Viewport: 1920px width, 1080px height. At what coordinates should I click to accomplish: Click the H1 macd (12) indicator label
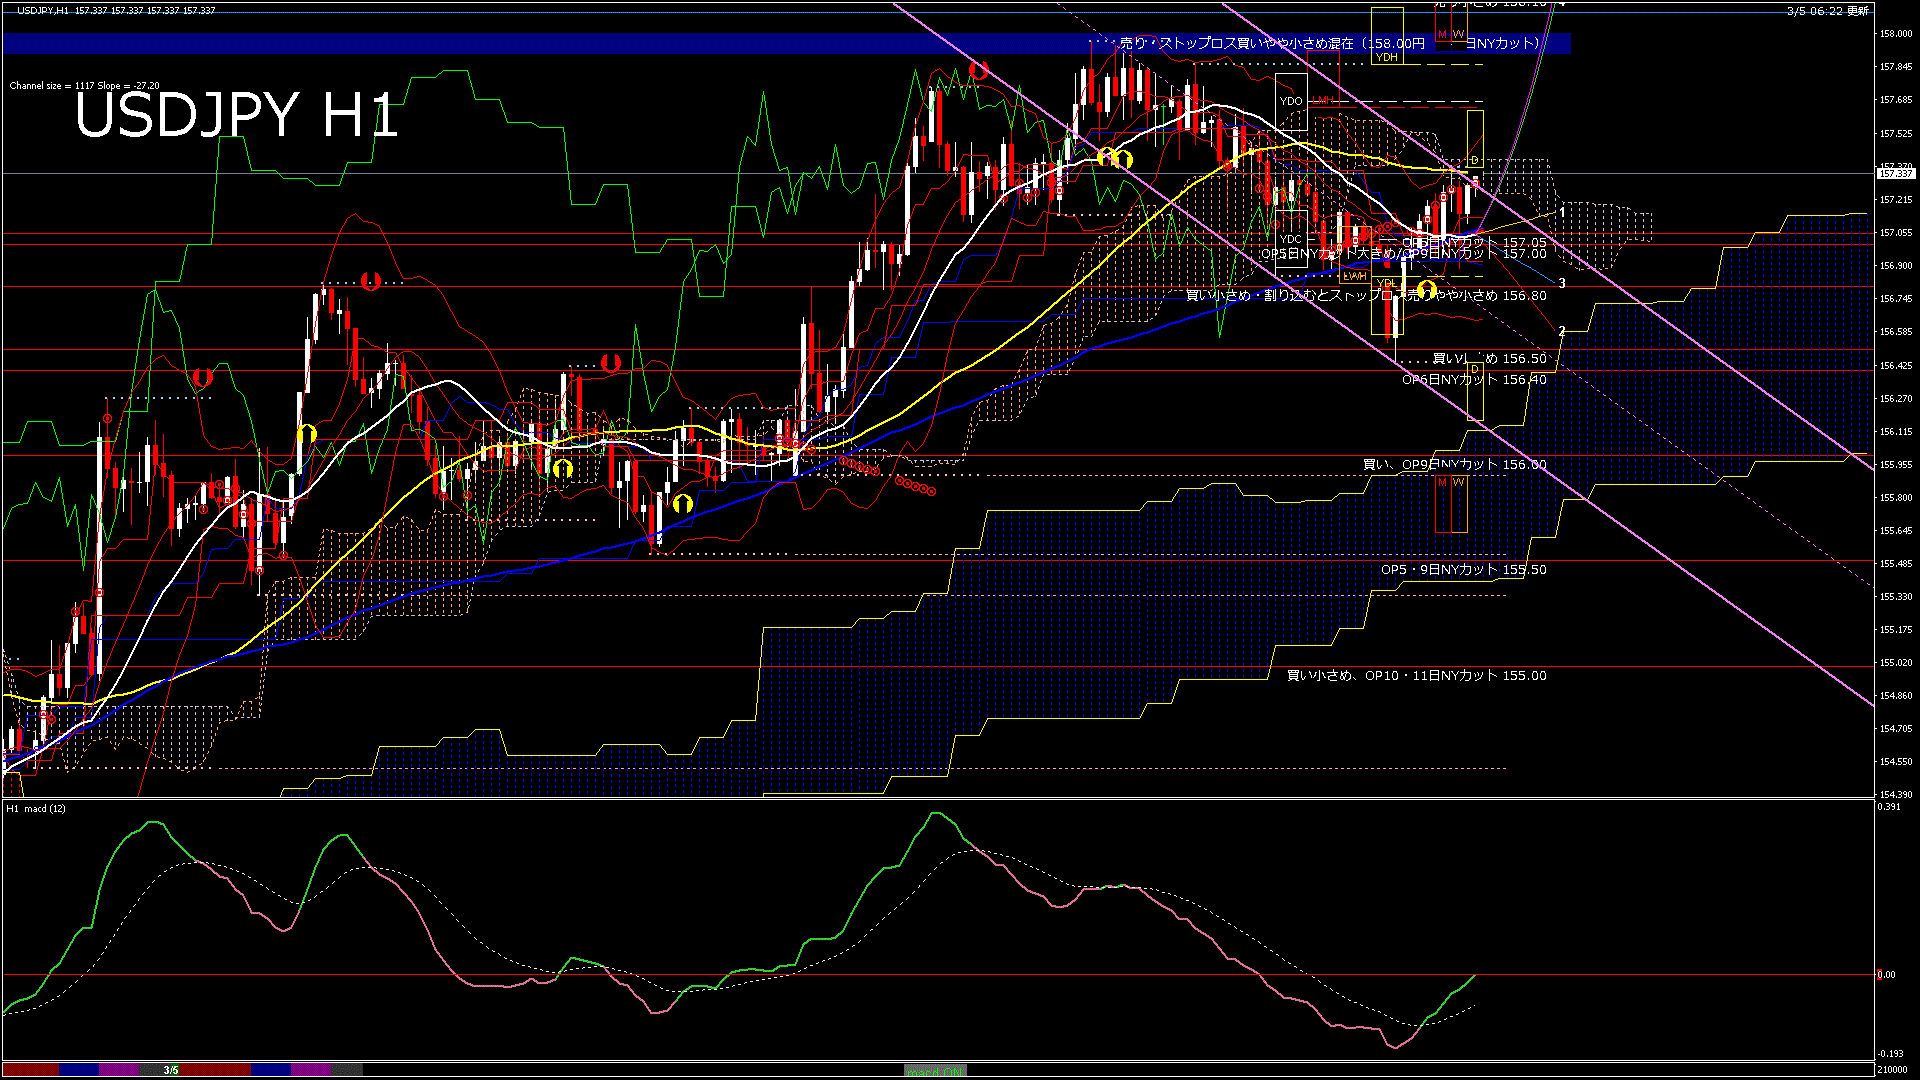36,808
